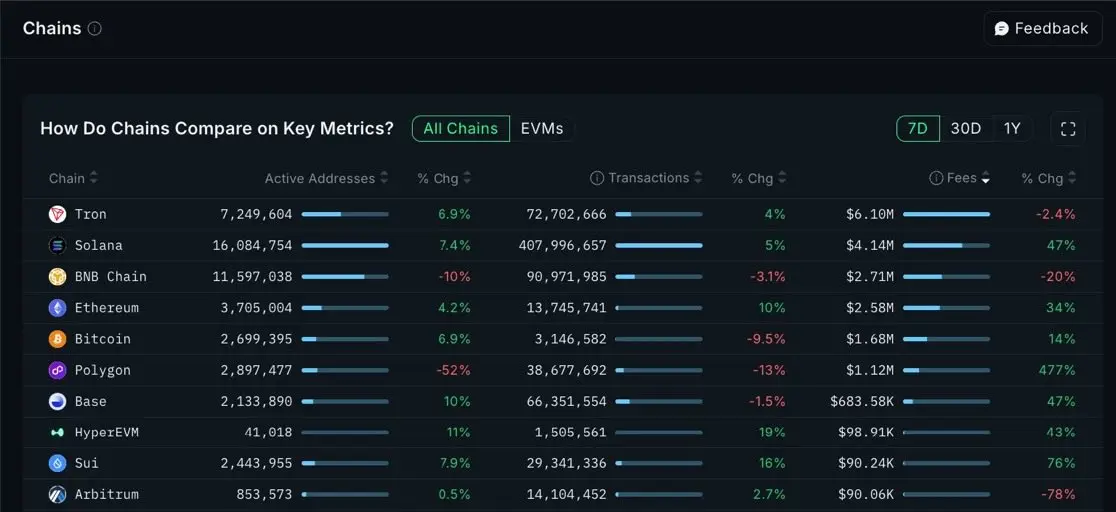1116x512 pixels.
Task: Sort by Transactions % Chg column
Action: [x=759, y=178]
